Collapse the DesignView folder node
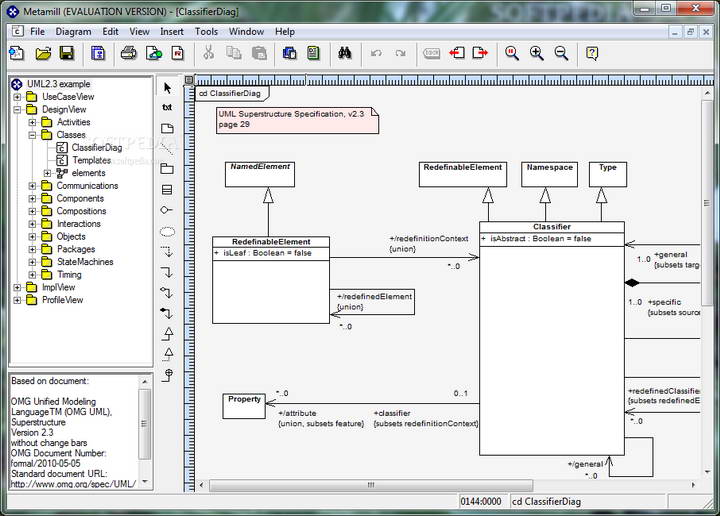Viewport: 720px width, 516px height. point(17,110)
